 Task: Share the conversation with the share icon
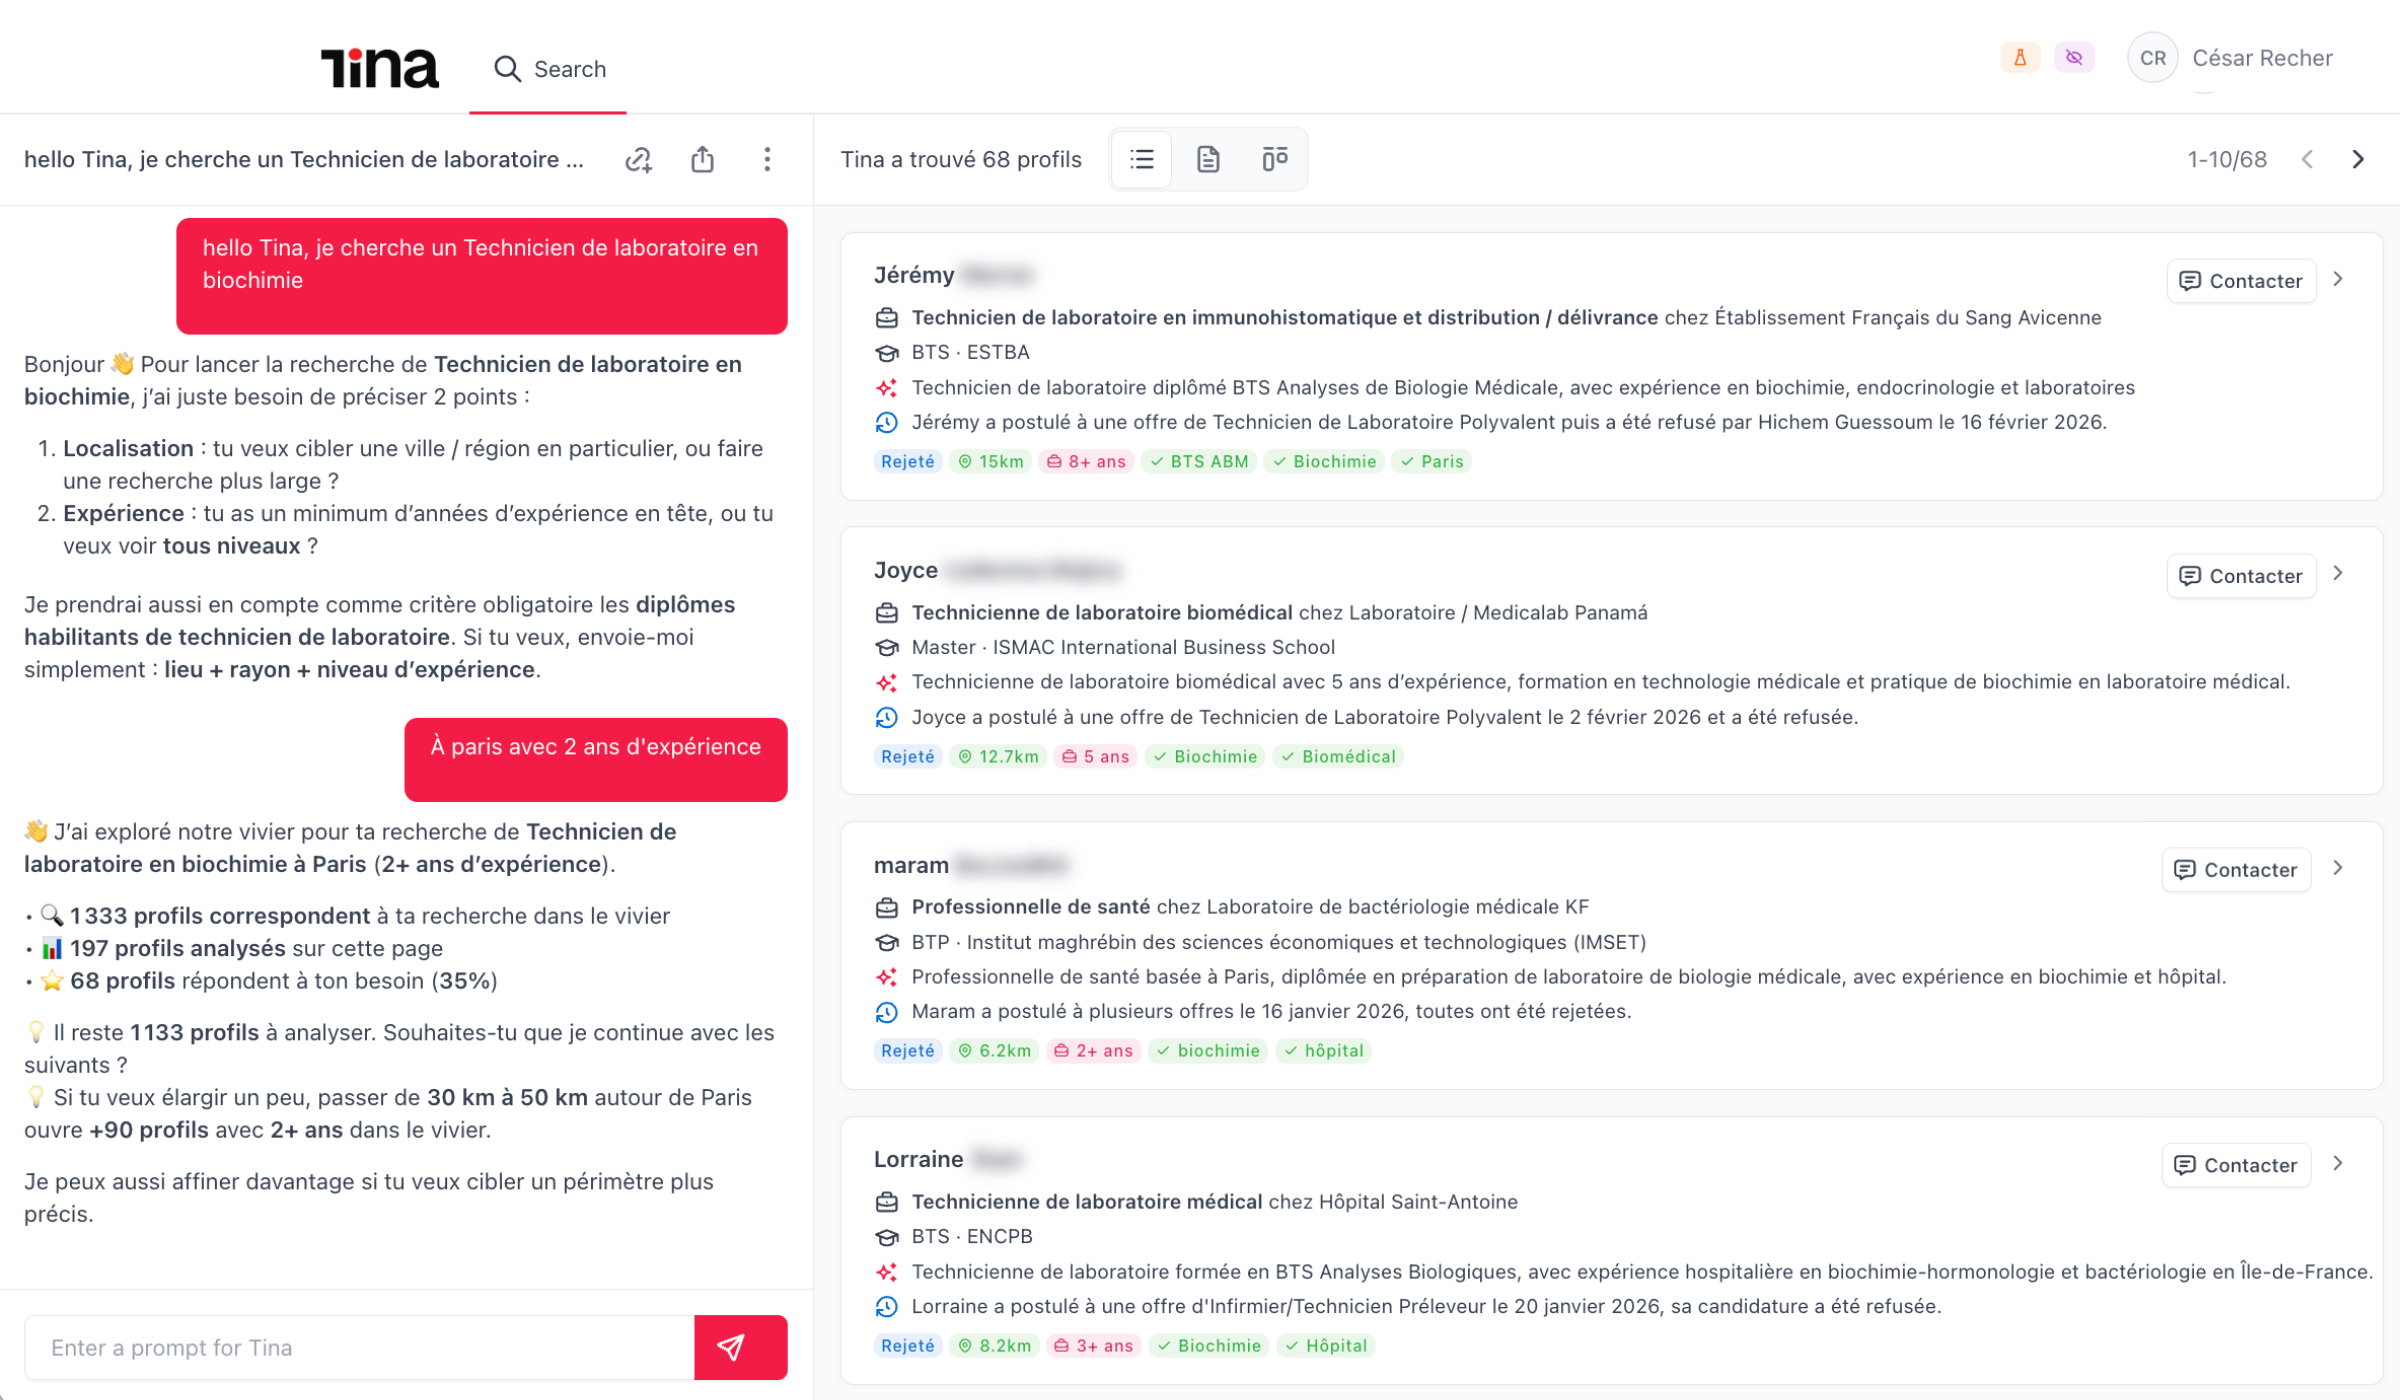click(x=703, y=160)
